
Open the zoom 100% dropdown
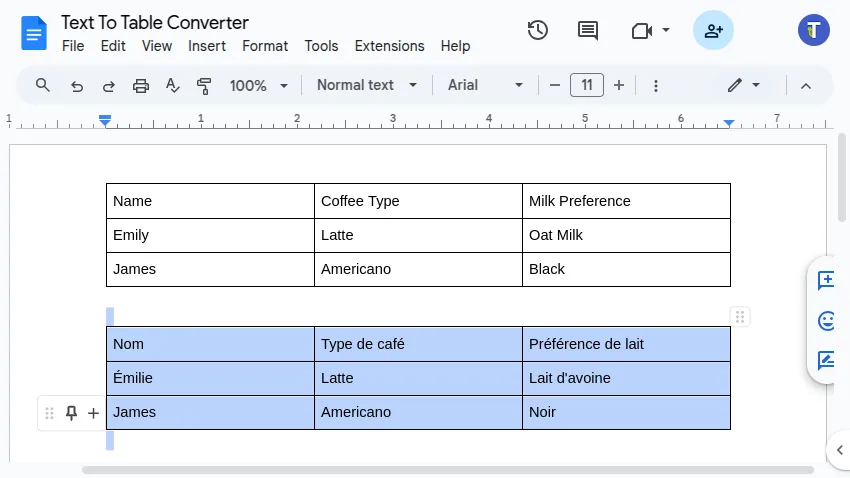258,86
